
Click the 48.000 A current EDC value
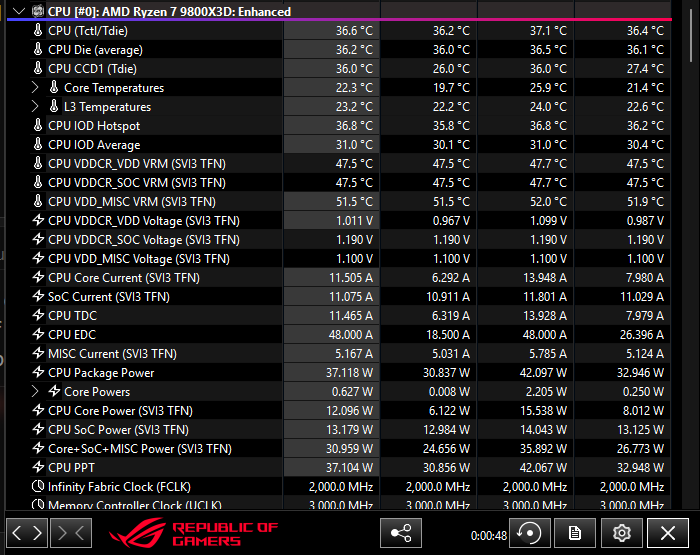click(350, 334)
